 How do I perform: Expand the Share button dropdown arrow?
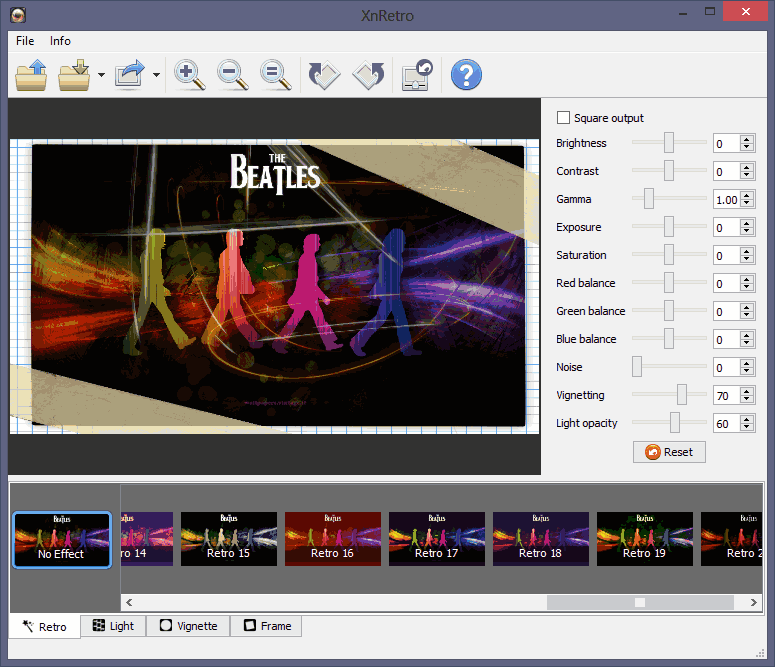tap(156, 76)
